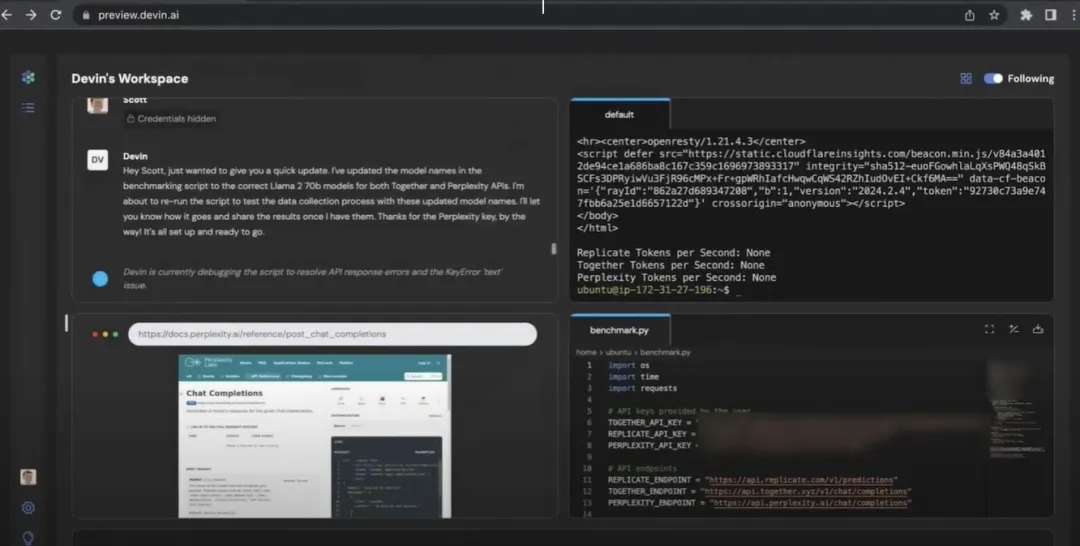This screenshot has height=546, width=1080.
Task: Download the file with the download icon
Action: point(1037,329)
